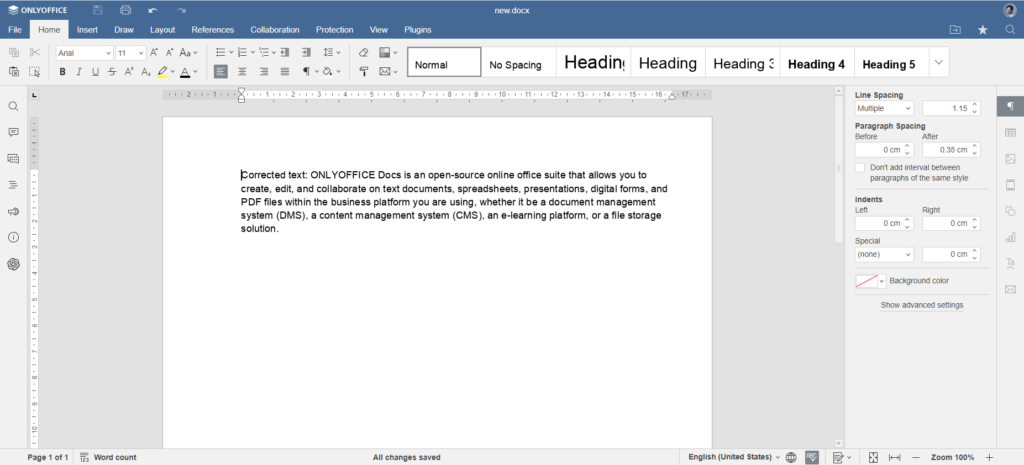Apply strikethrough formatting icon
The width and height of the screenshot is (1024, 465).
pyautogui.click(x=112, y=72)
